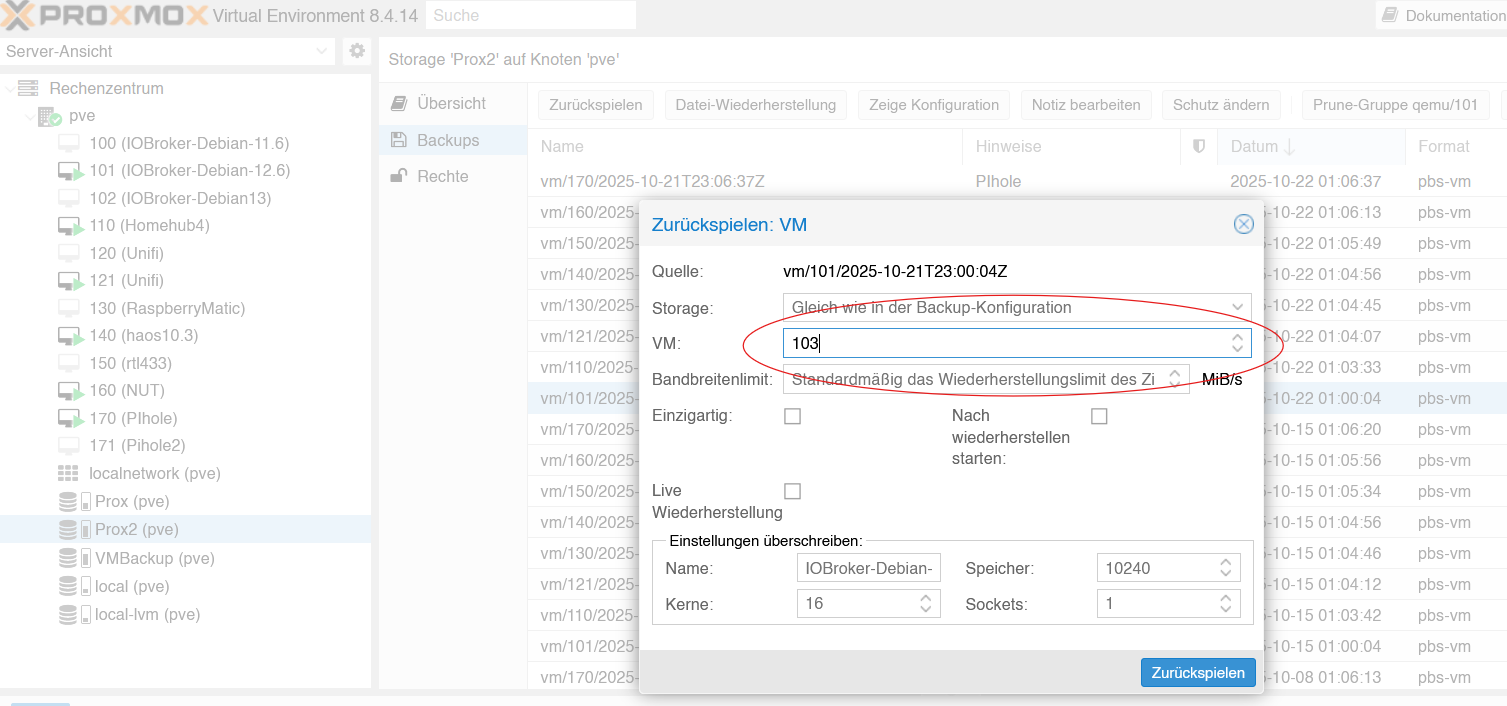Click Prune-Gruppe qemu/101 button
This screenshot has height=706, width=1507.
click(1395, 104)
